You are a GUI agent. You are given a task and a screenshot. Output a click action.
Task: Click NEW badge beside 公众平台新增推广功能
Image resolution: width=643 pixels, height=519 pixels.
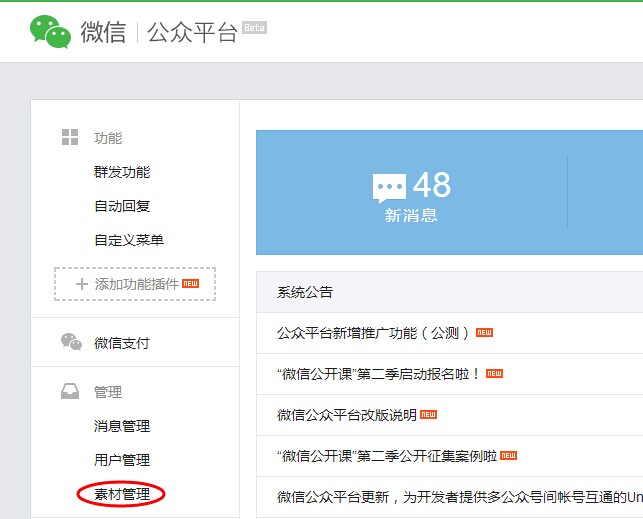484,332
